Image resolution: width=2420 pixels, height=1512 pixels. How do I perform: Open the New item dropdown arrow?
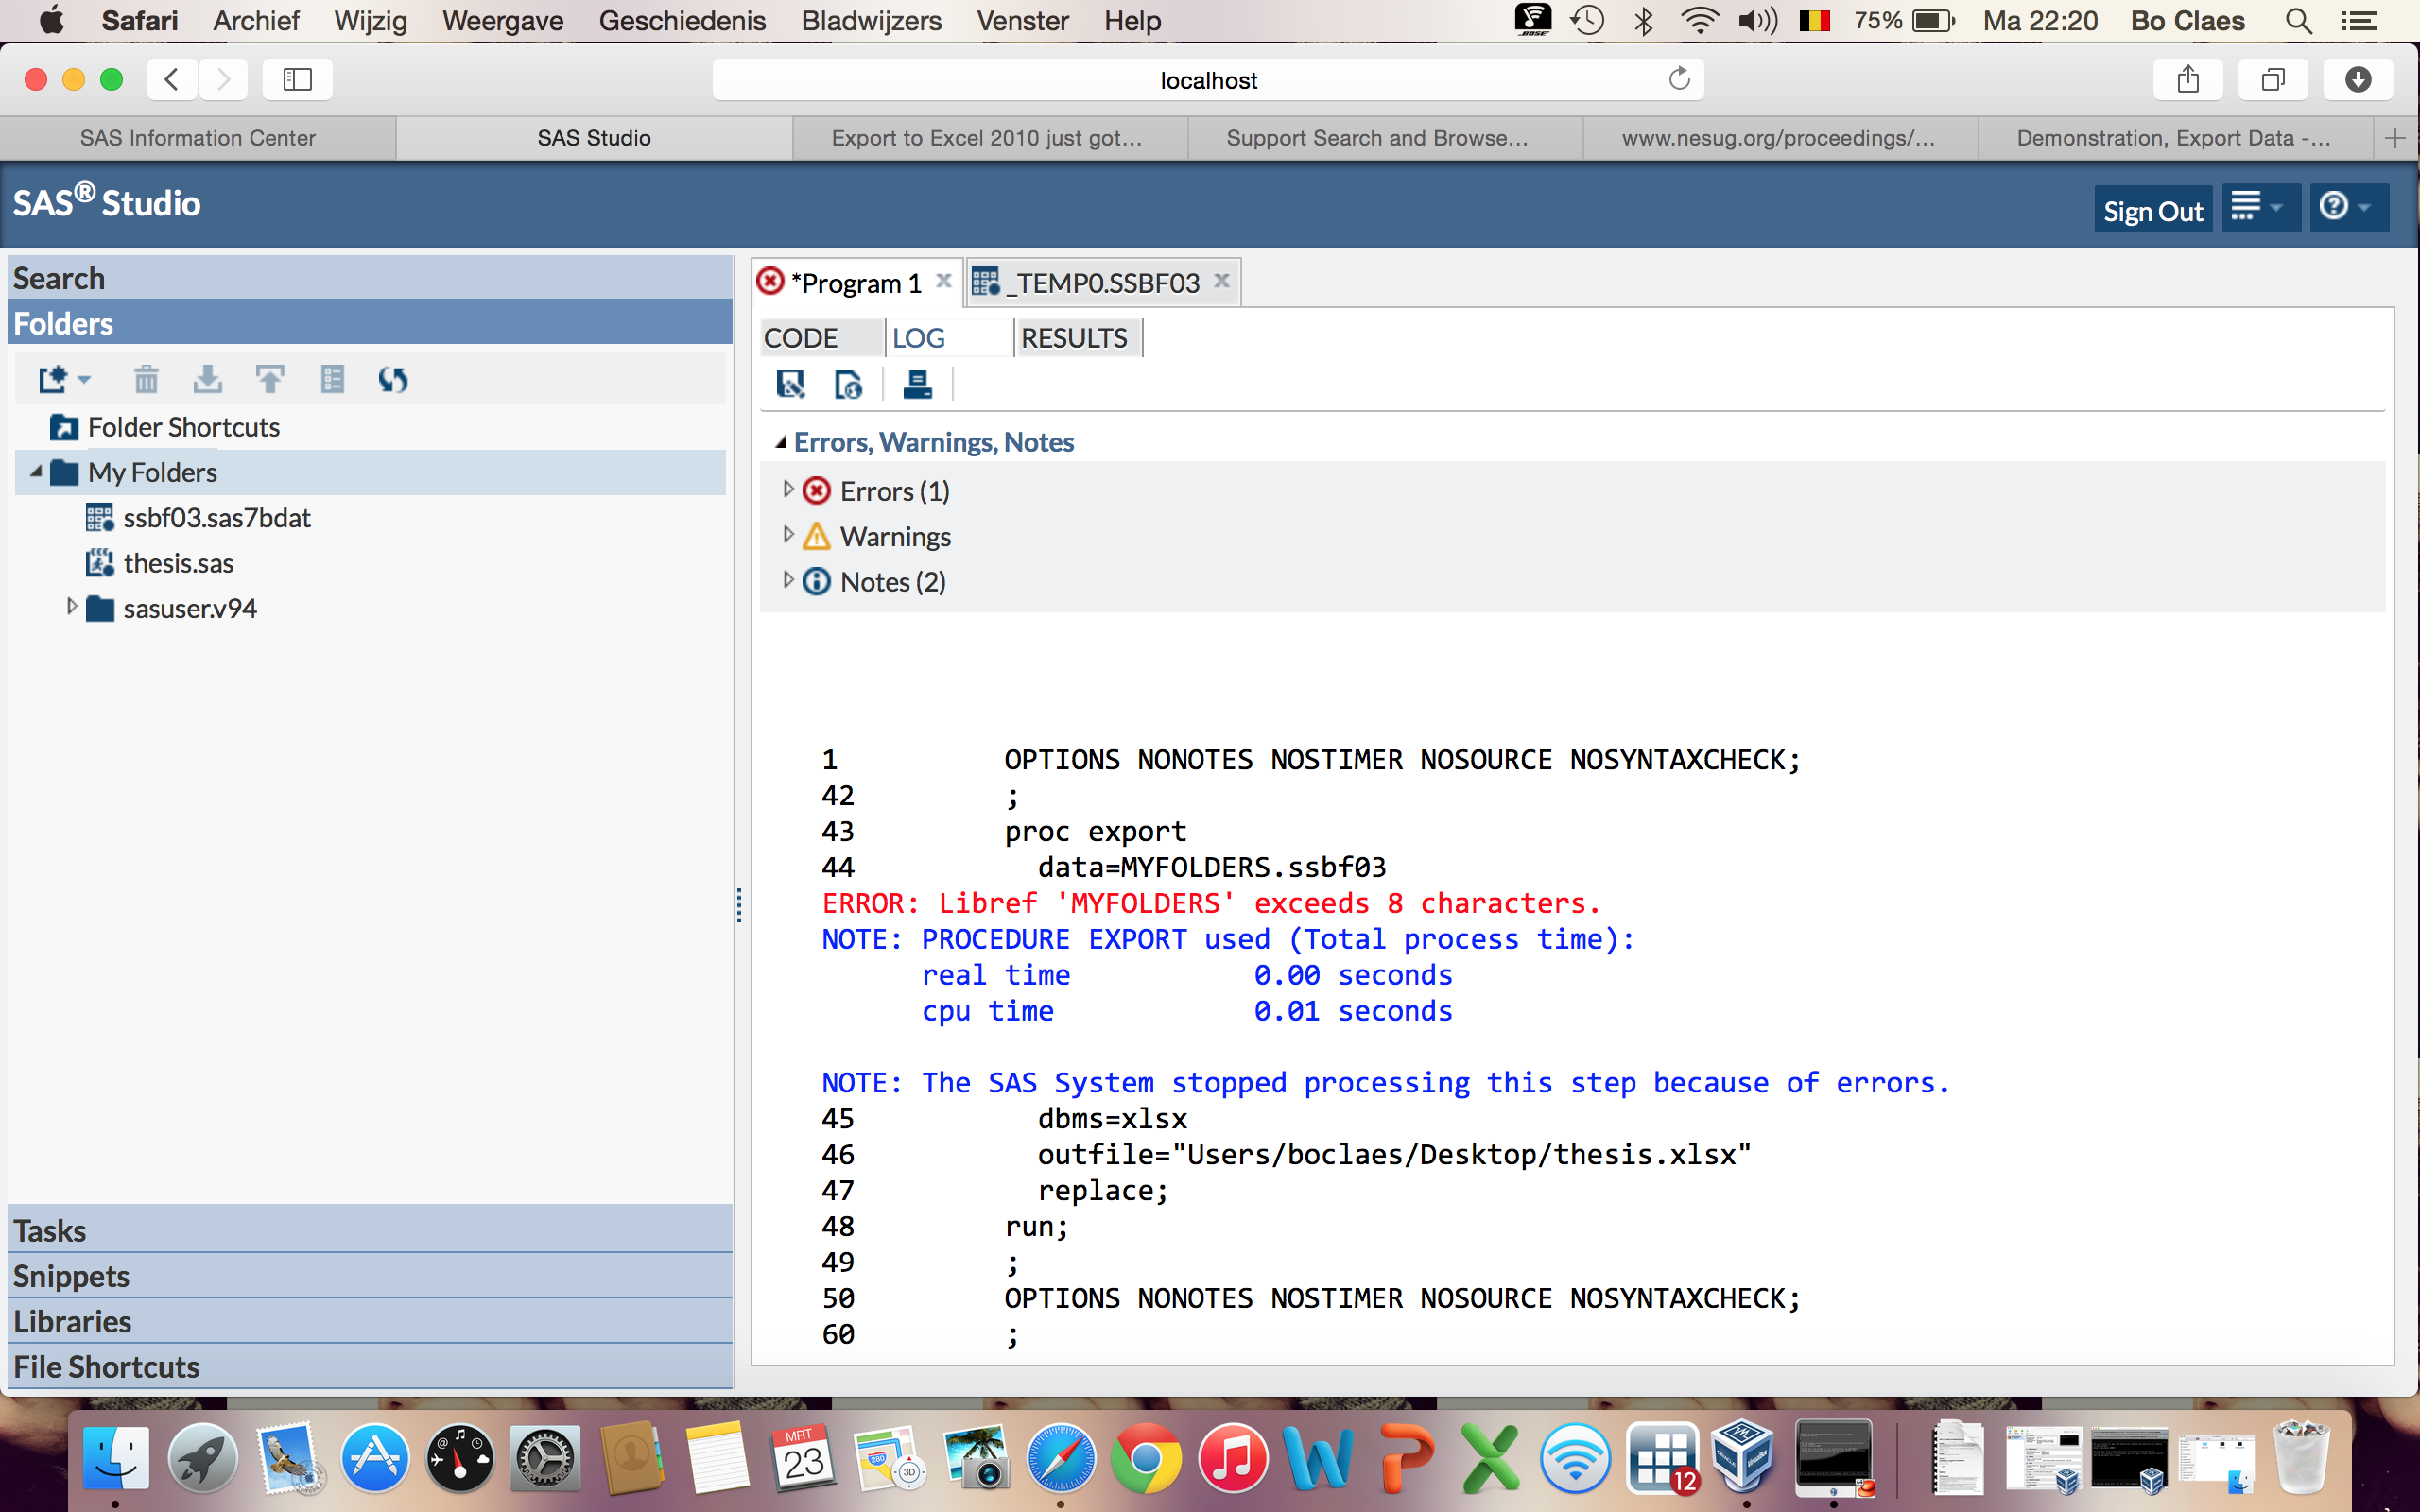(x=84, y=380)
